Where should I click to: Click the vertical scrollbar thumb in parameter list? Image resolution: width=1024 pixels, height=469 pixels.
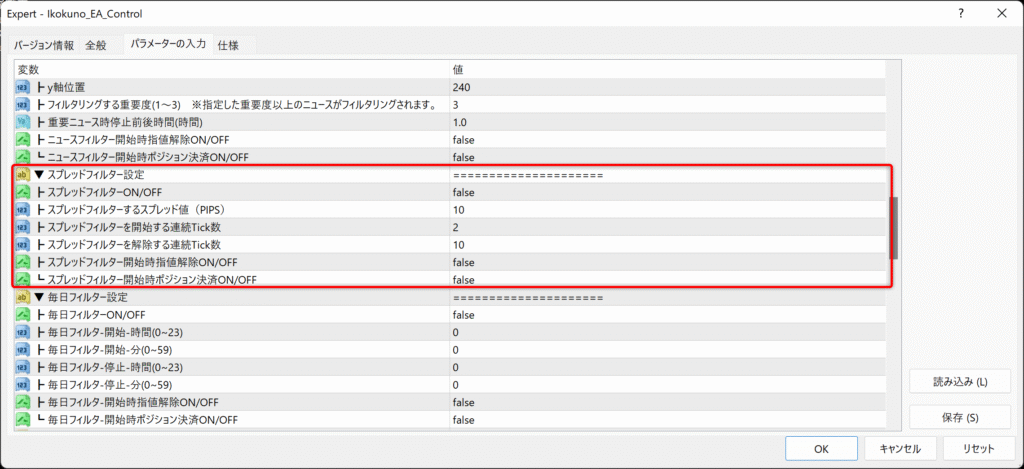click(894, 225)
